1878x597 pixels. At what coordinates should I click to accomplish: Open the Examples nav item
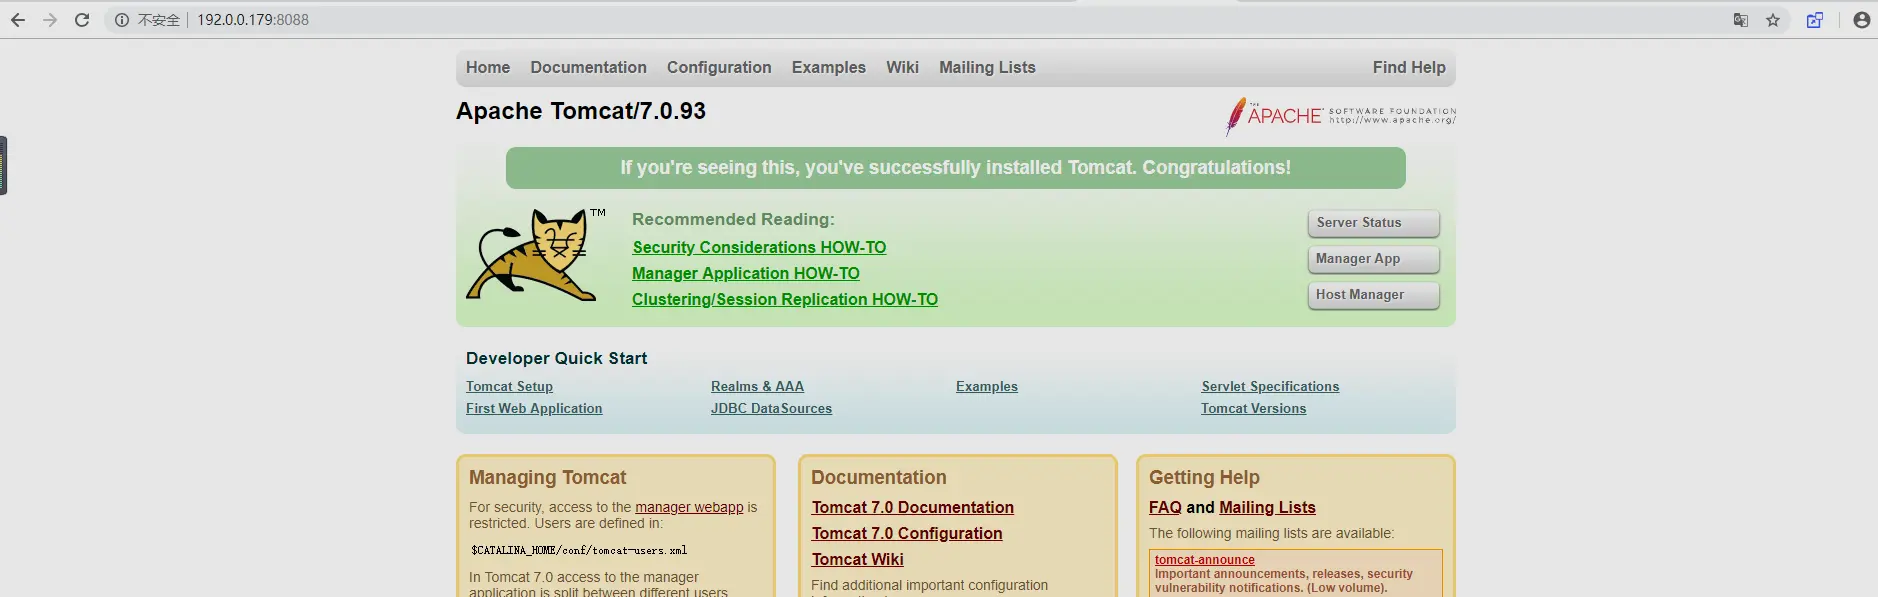coord(829,68)
